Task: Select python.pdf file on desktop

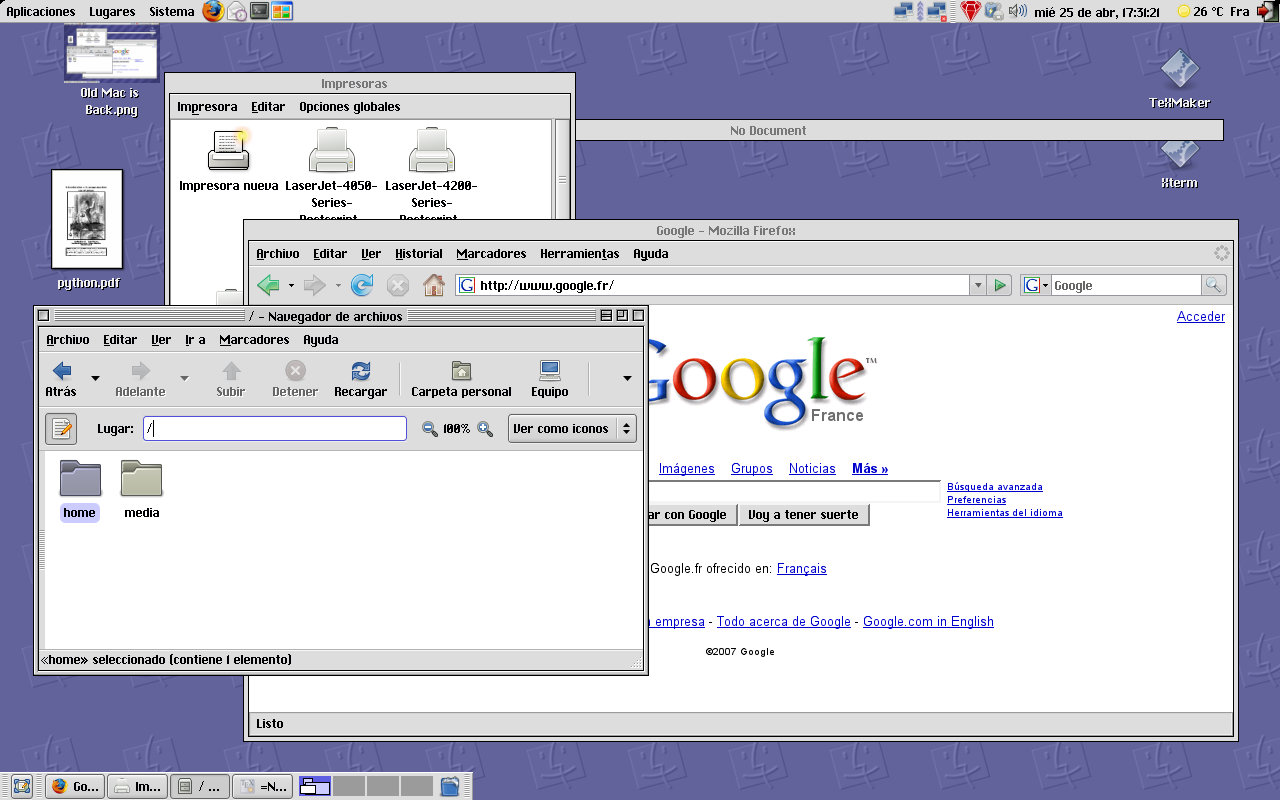Action: click(x=87, y=219)
